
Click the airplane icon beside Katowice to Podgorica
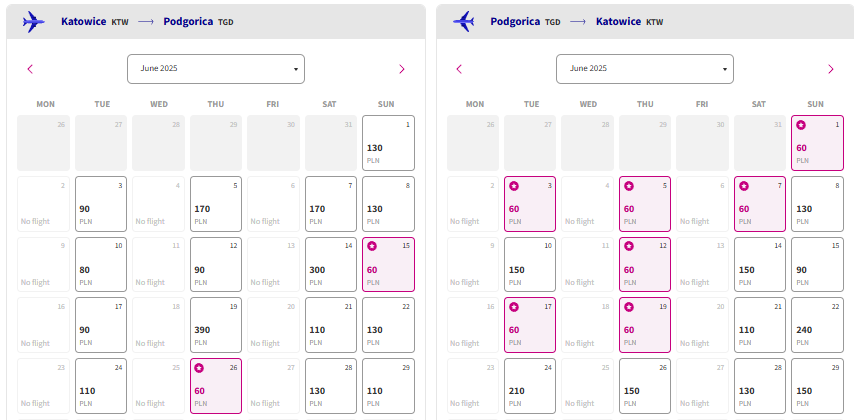[34, 22]
